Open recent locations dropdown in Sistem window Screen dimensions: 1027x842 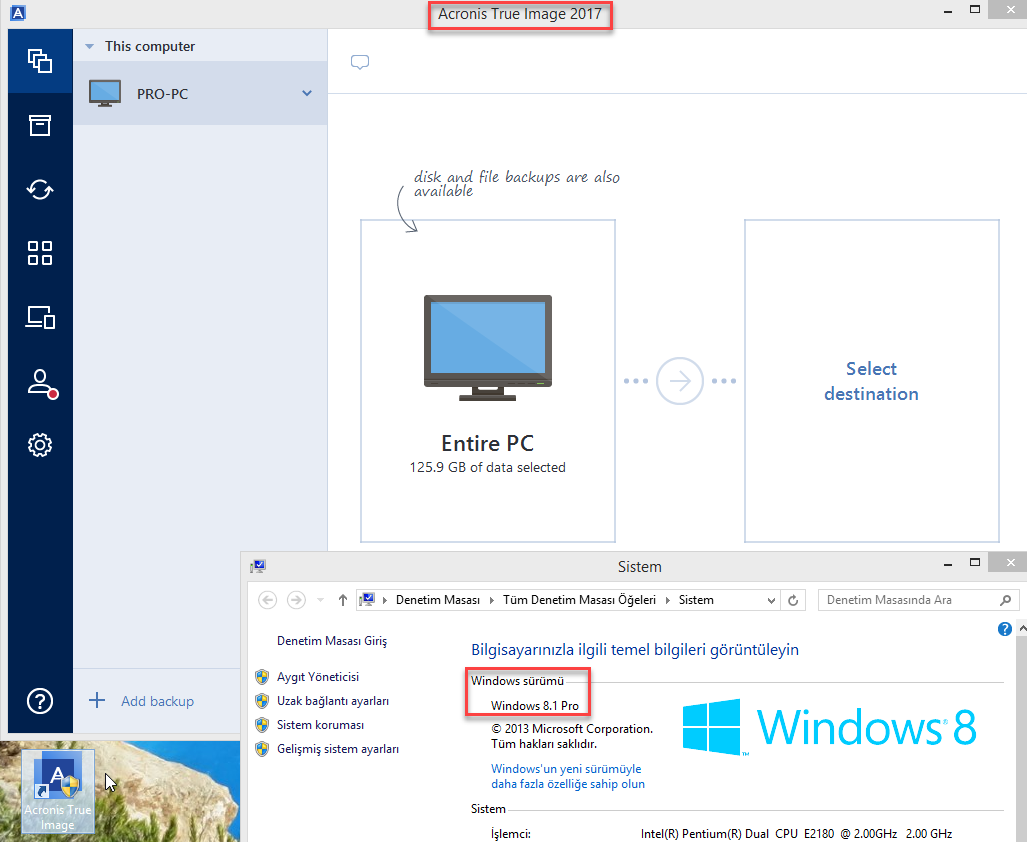click(x=320, y=600)
